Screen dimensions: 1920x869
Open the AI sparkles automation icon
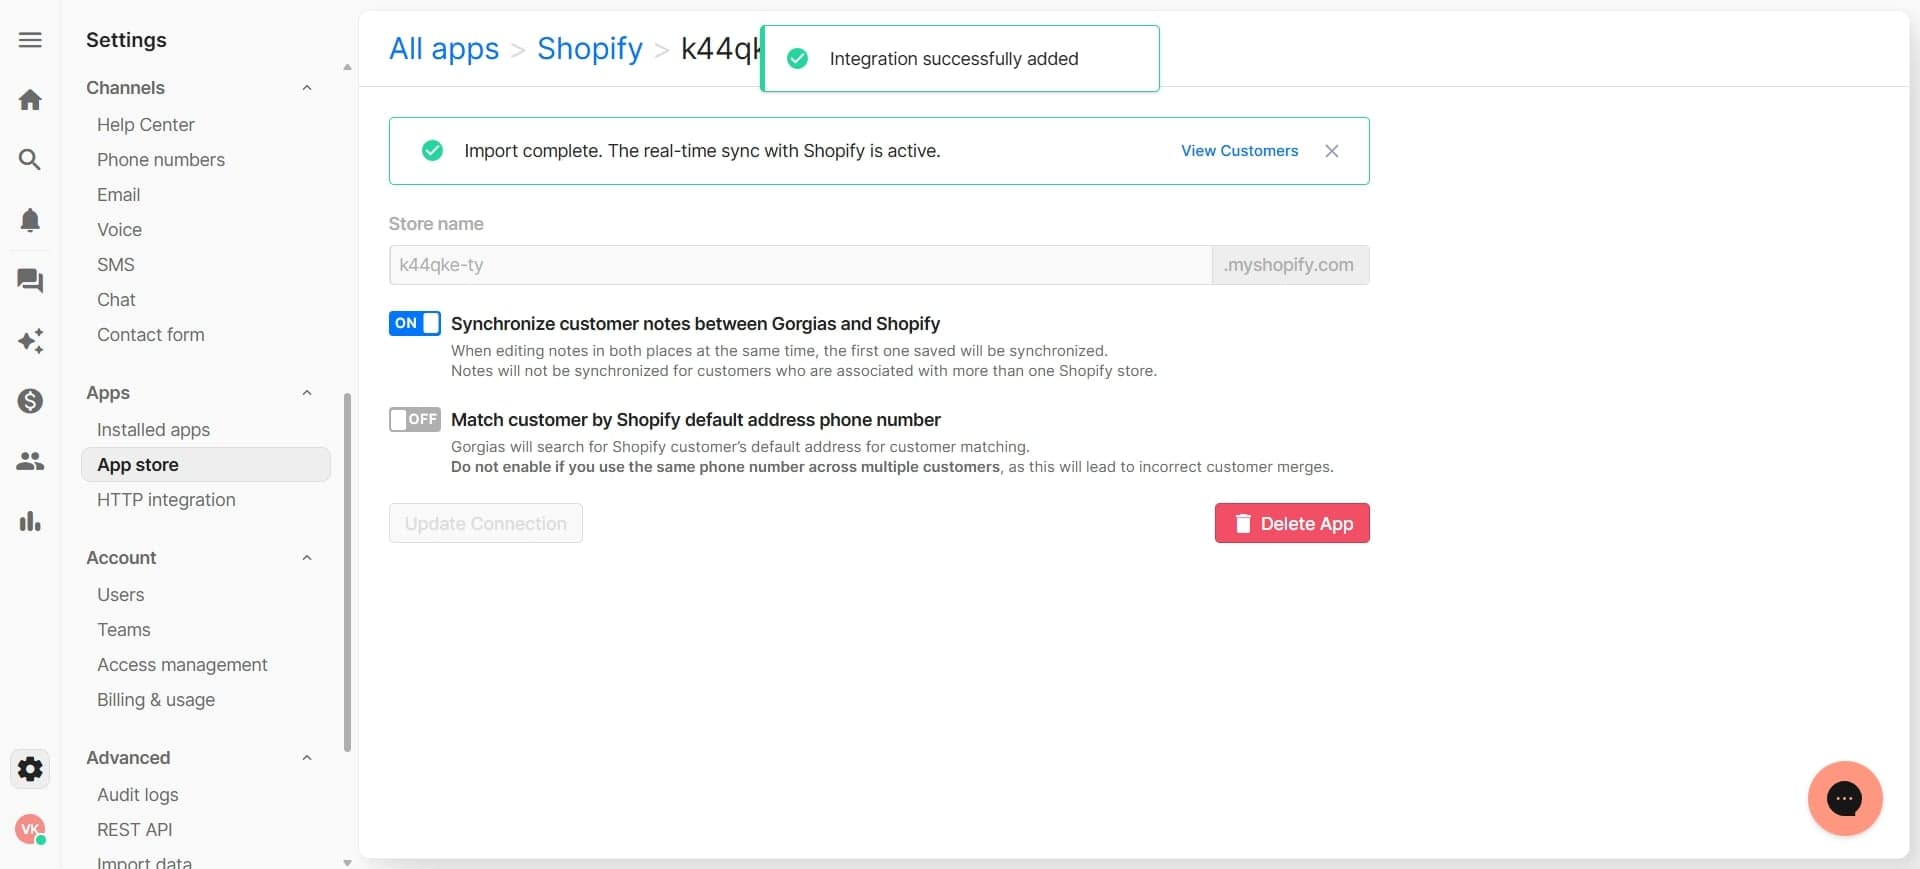coord(30,341)
